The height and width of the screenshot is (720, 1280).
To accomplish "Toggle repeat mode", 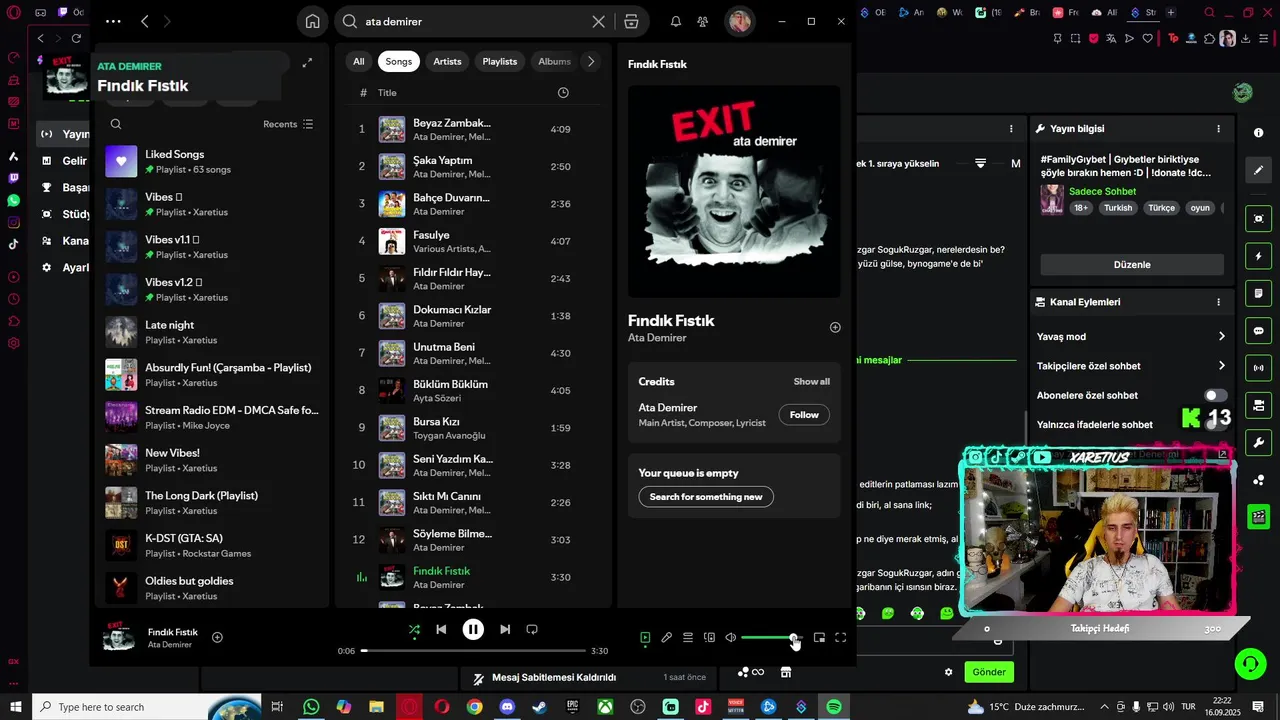I will point(532,629).
